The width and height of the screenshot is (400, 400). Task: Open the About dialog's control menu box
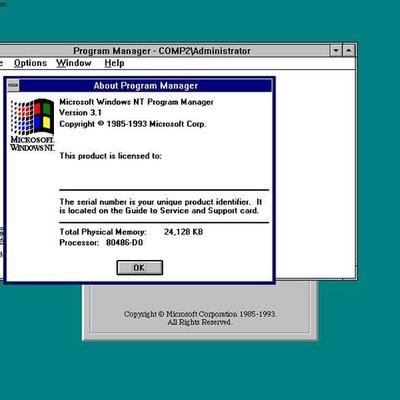tap(13, 86)
